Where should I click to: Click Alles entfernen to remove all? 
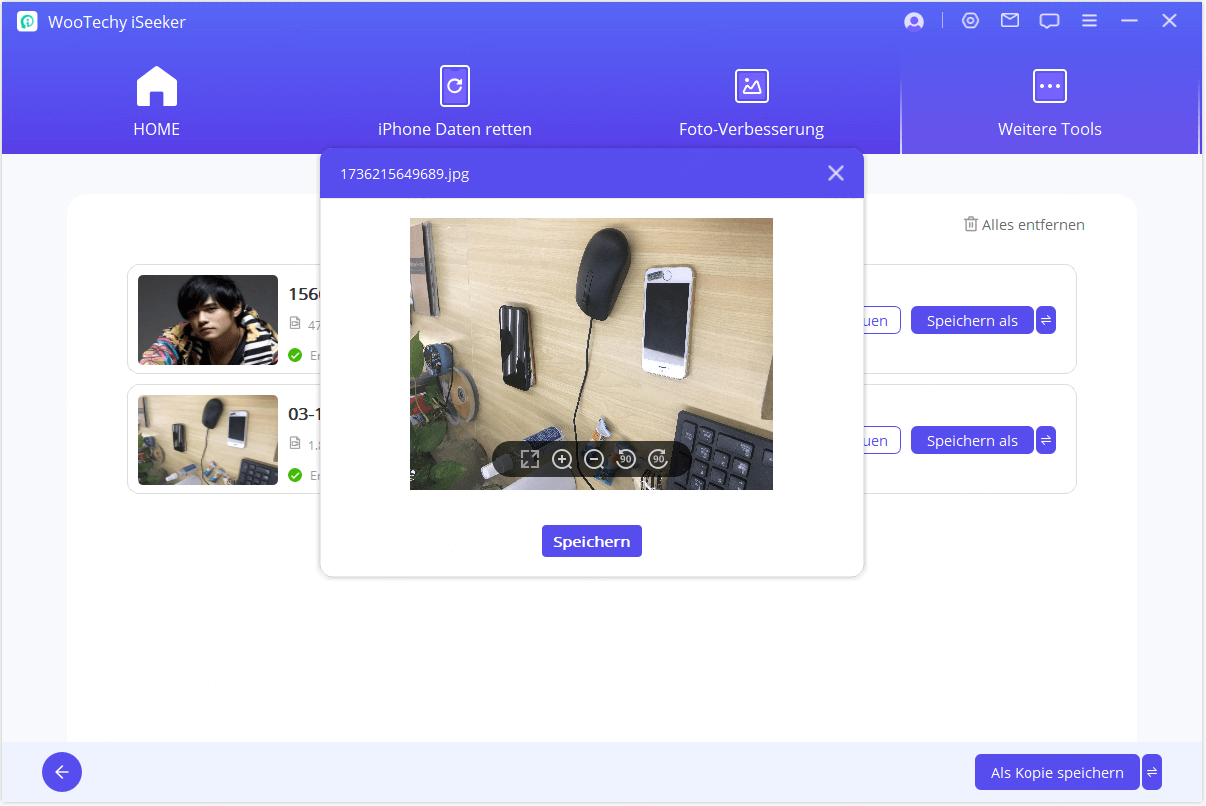coord(1024,225)
